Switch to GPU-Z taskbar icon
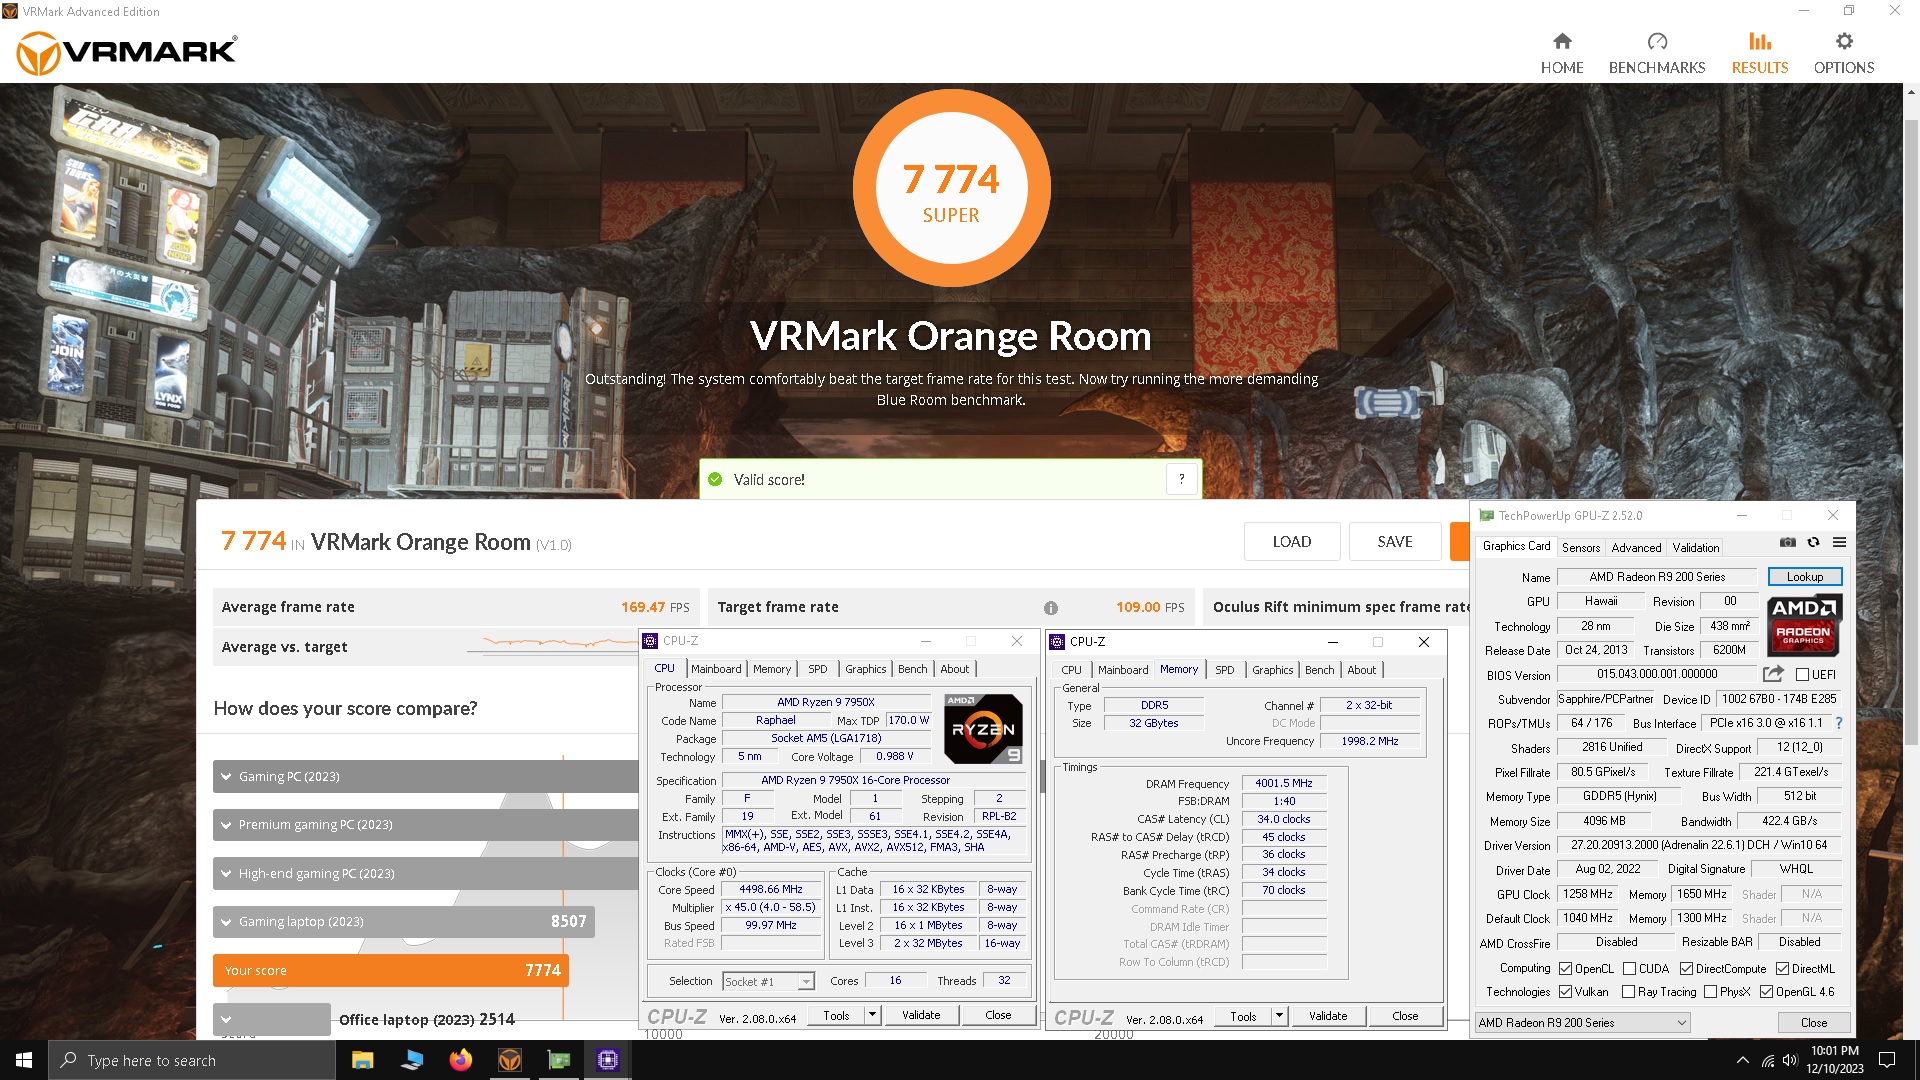This screenshot has height=1080, width=1920. [558, 1060]
